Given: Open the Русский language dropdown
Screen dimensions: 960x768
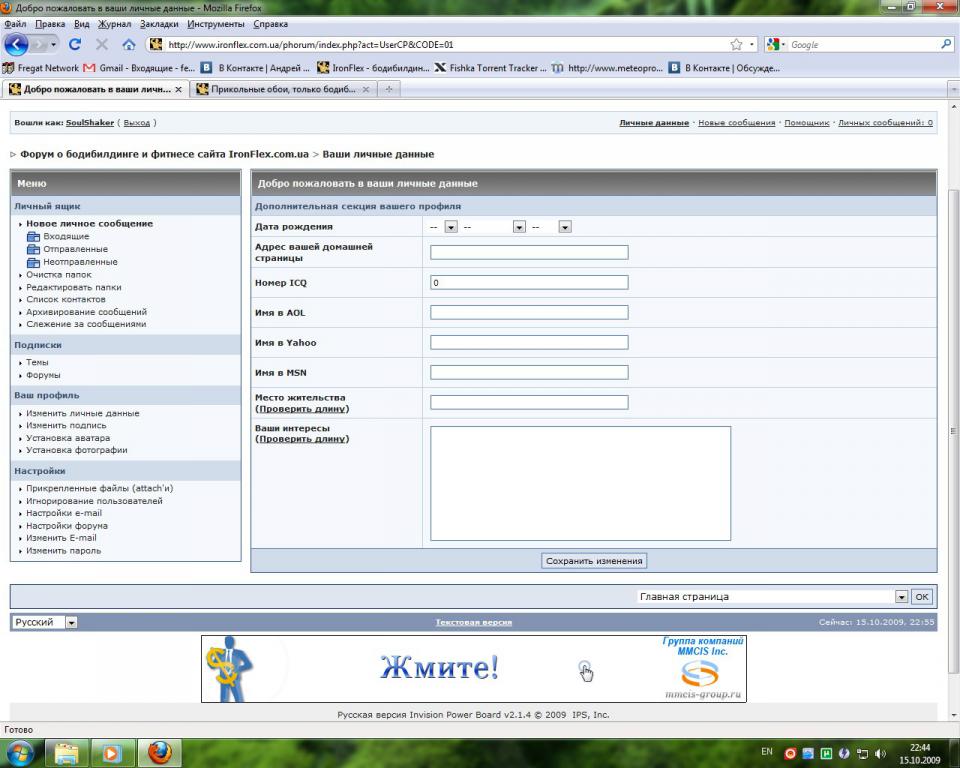Looking at the screenshot, I should (x=71, y=622).
